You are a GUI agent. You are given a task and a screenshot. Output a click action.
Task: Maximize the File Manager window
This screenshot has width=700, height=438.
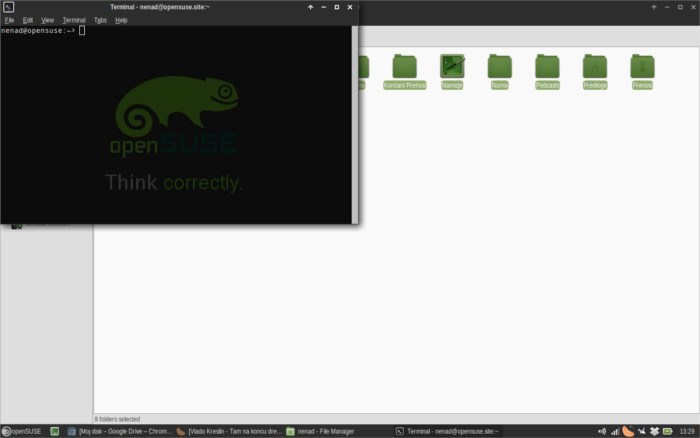click(680, 7)
